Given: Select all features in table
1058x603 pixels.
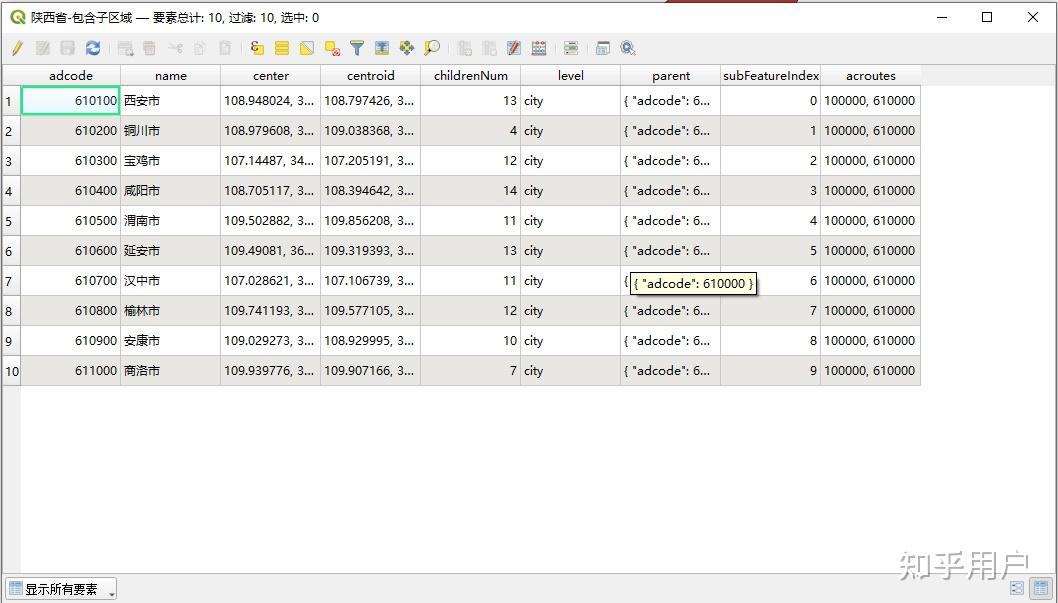Looking at the screenshot, I should [x=282, y=48].
